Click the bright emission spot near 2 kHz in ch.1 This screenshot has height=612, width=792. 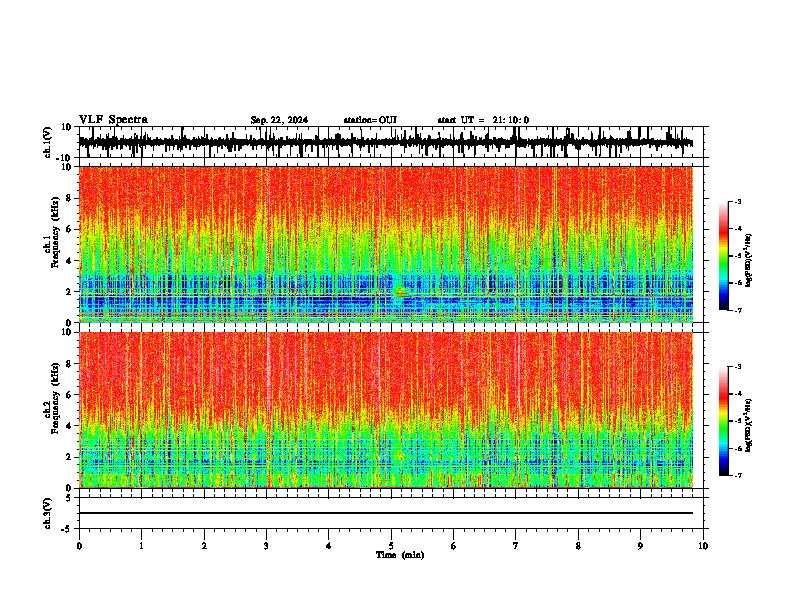(x=400, y=291)
